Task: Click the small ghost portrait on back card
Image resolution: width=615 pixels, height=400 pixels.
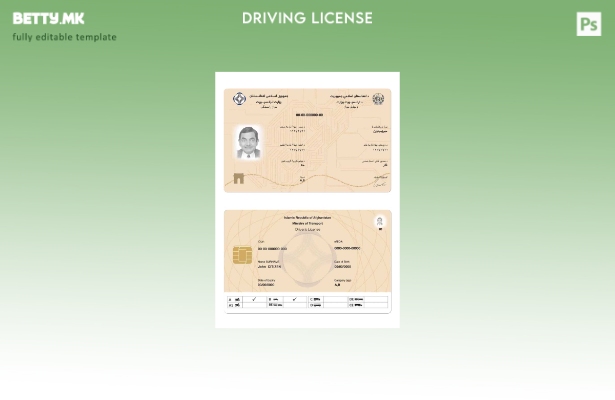Action: pos(379,222)
